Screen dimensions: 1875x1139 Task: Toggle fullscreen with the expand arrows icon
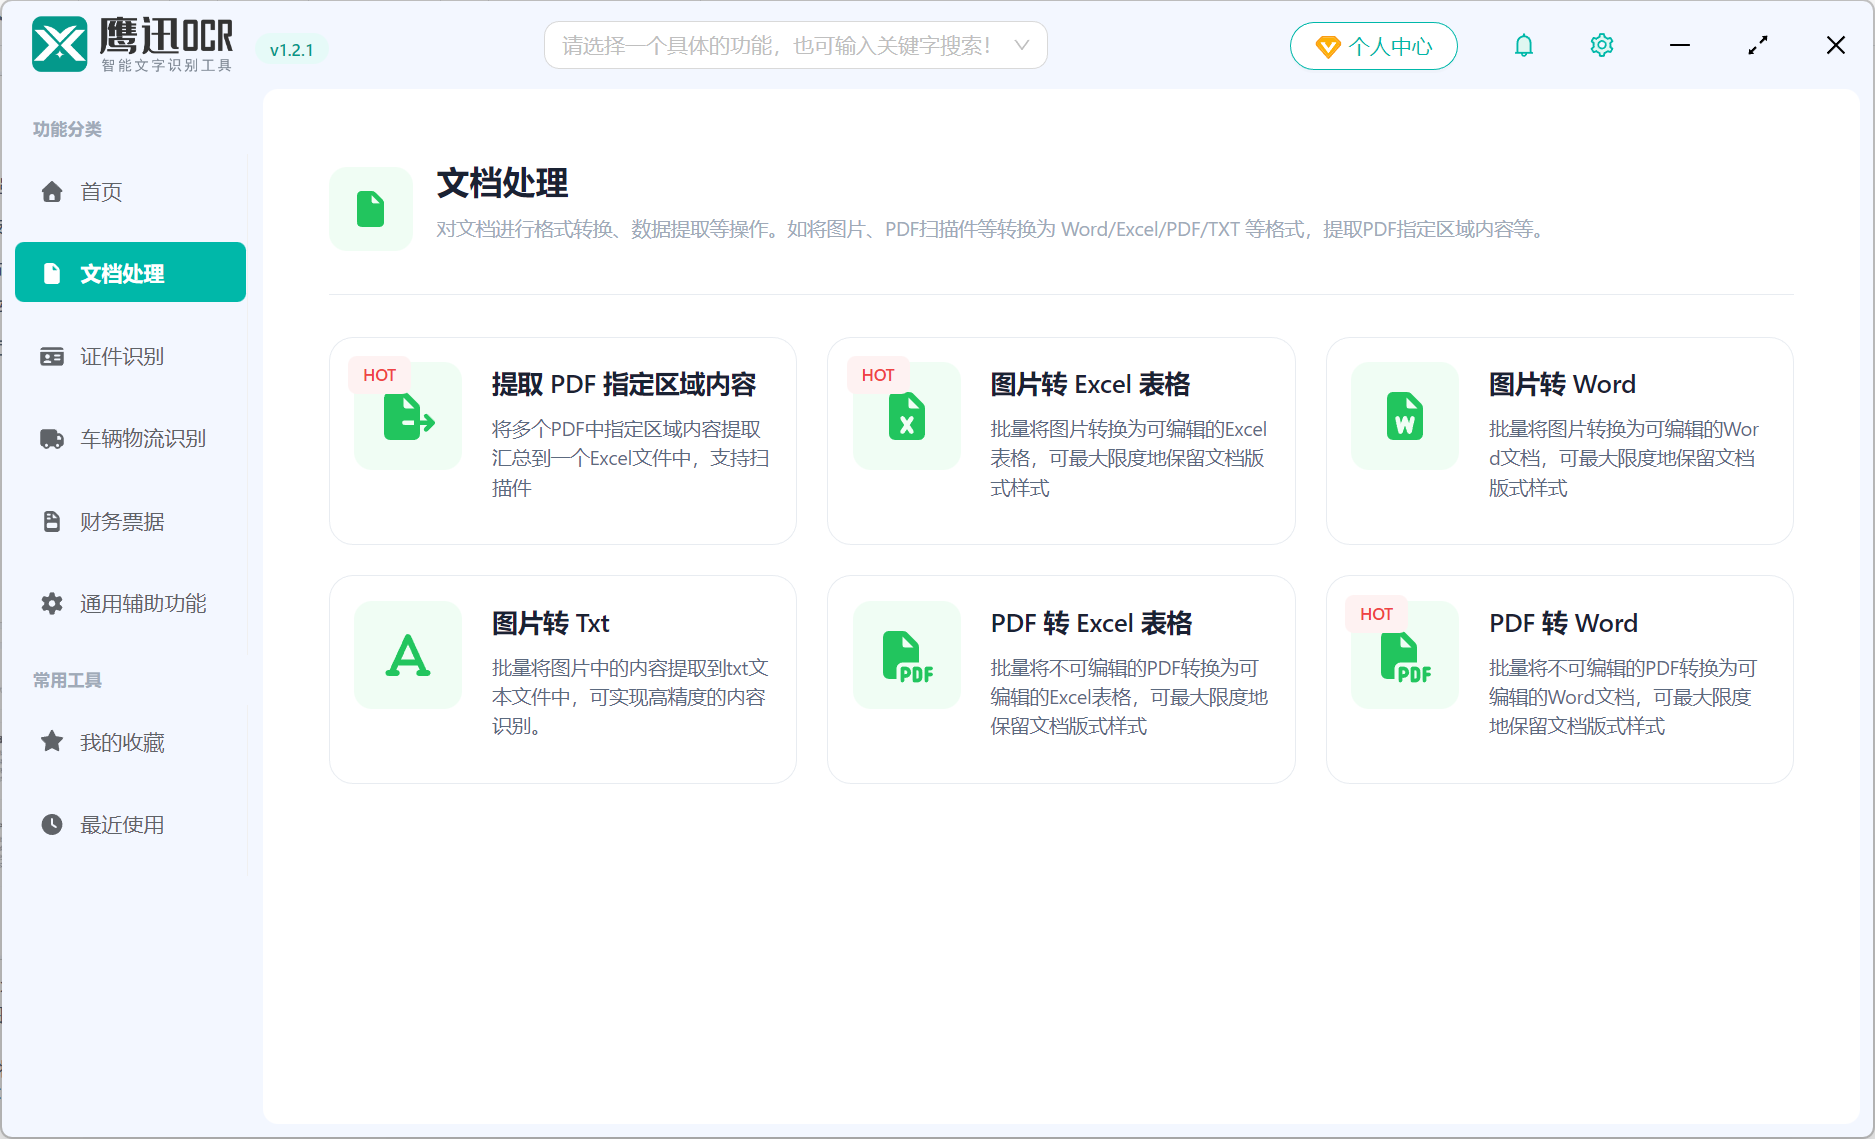(1758, 45)
